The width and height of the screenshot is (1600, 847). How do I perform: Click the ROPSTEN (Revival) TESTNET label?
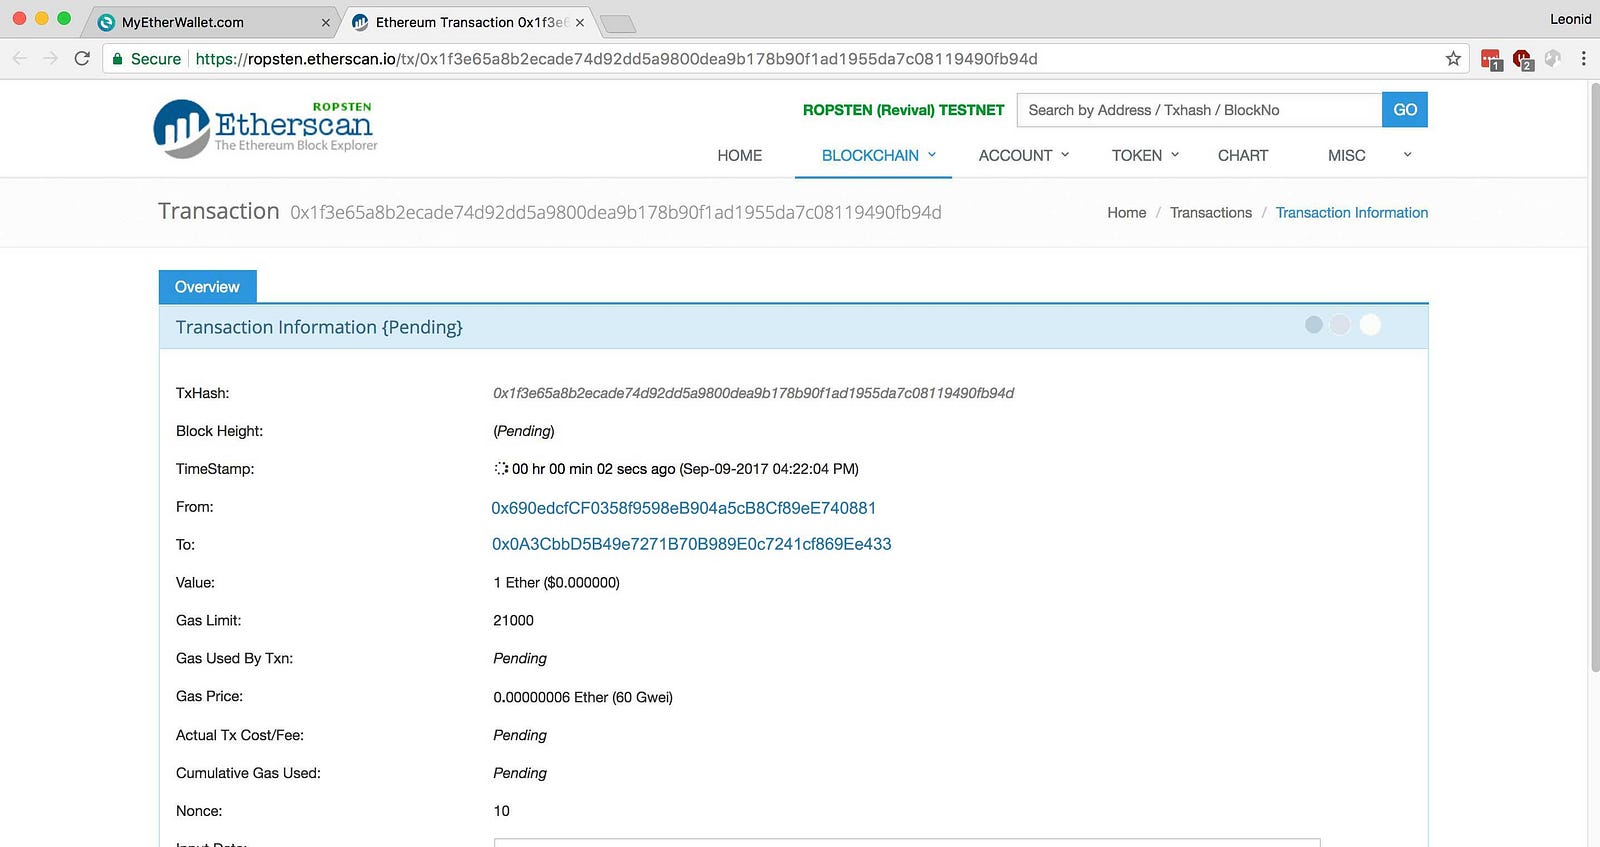[x=903, y=110]
